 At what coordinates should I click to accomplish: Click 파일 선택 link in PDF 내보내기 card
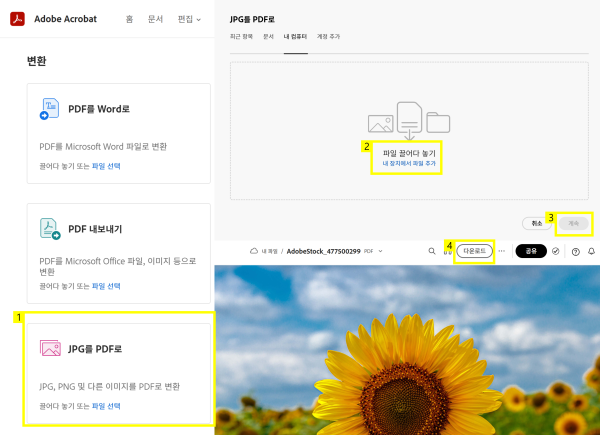pyautogui.click(x=106, y=286)
